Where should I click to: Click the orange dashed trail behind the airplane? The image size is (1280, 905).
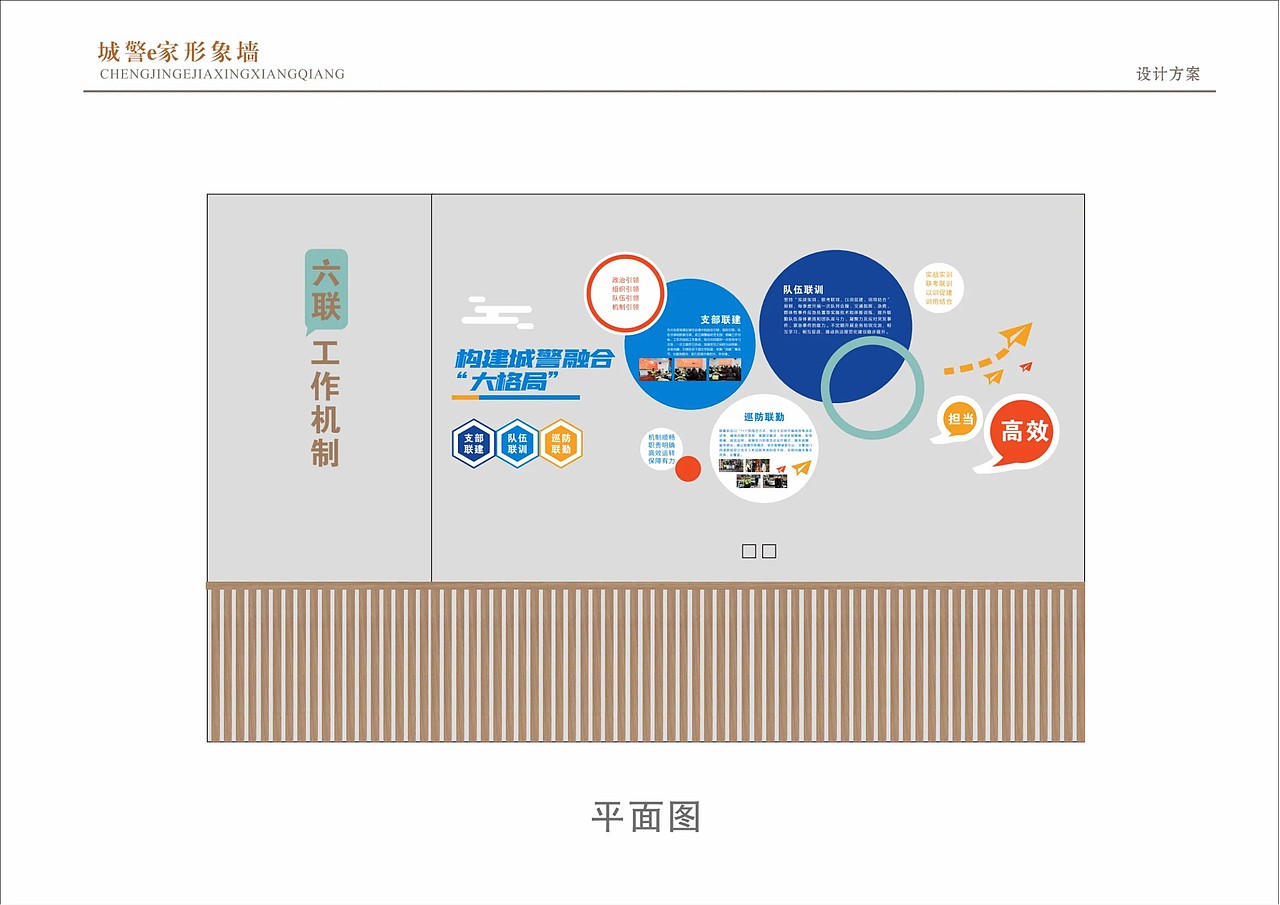(x=978, y=362)
